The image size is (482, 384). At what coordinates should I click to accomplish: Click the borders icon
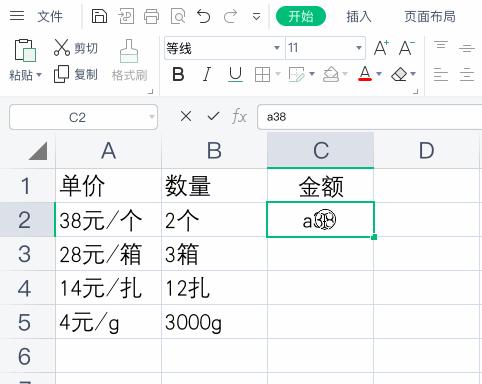pos(262,74)
